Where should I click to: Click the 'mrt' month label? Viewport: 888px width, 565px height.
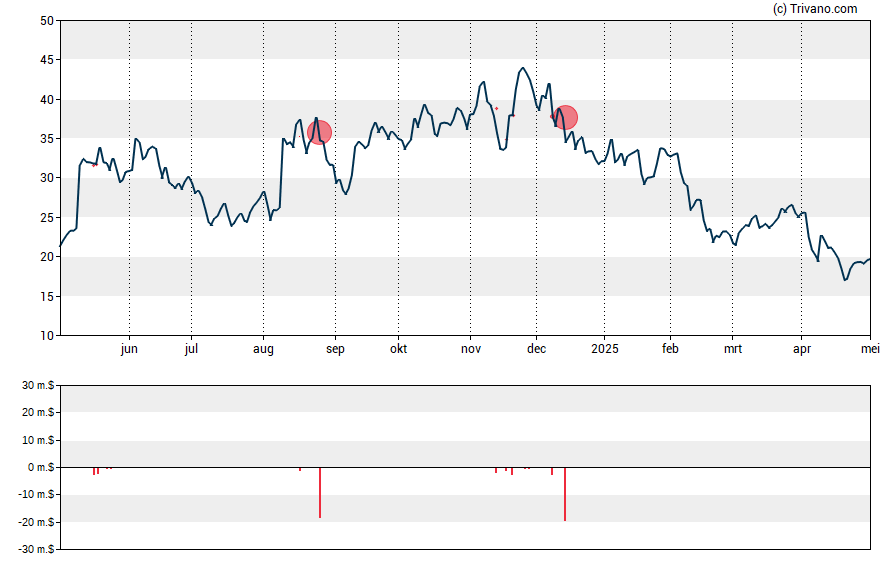[x=733, y=349]
